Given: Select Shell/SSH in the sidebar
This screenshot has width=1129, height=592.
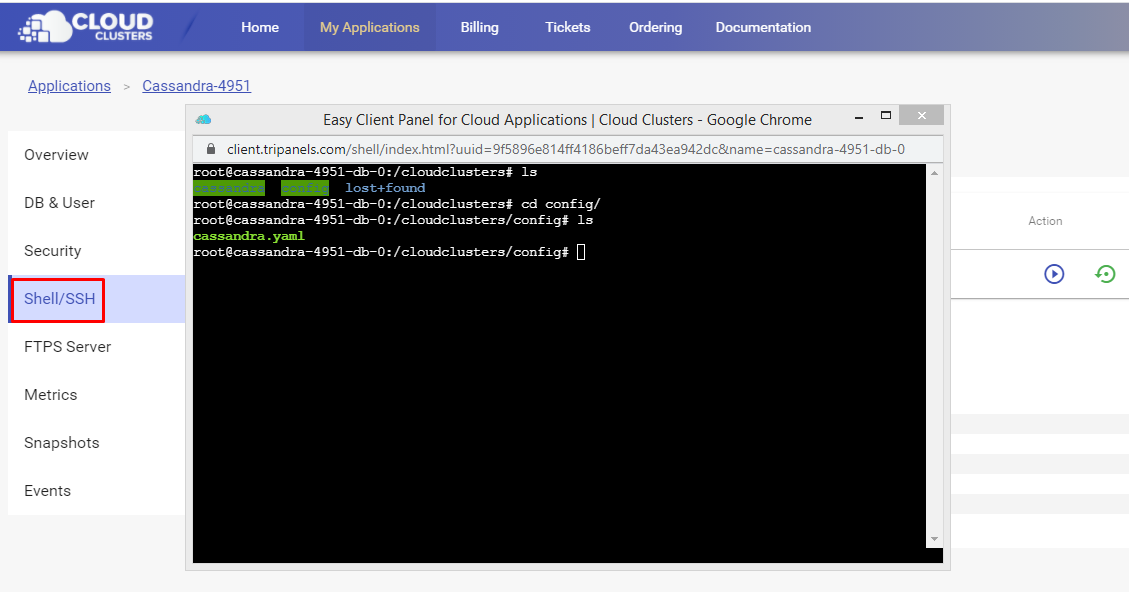Looking at the screenshot, I should point(96,299).
